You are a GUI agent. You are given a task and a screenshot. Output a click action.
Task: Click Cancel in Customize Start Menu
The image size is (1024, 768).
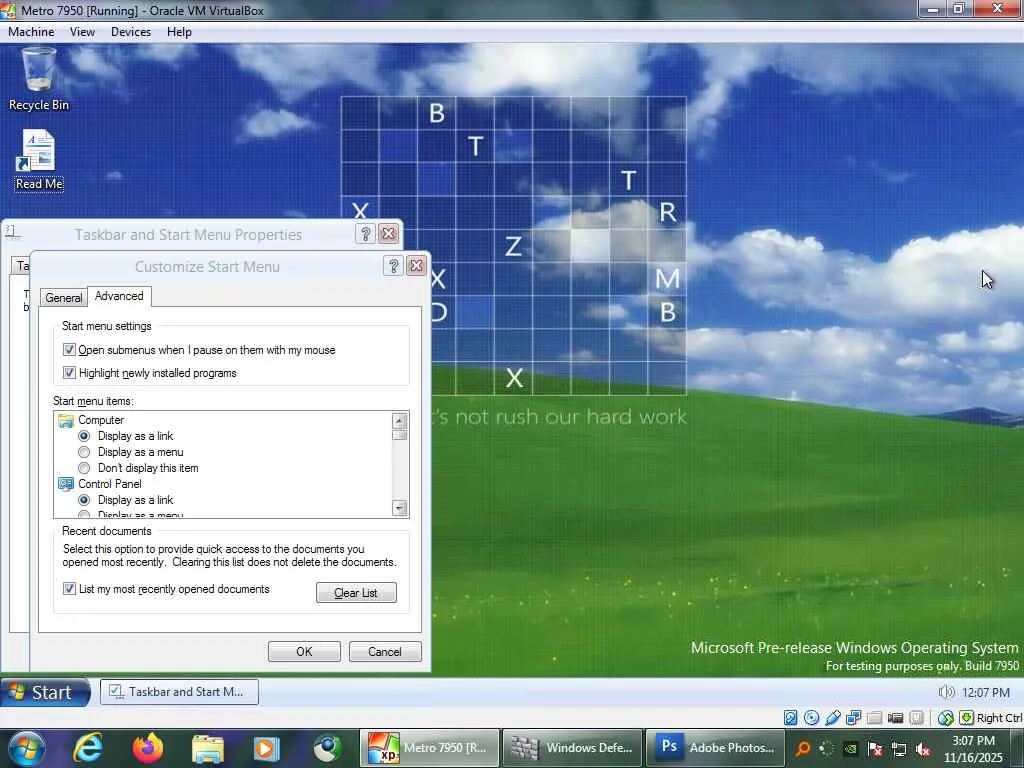point(385,651)
